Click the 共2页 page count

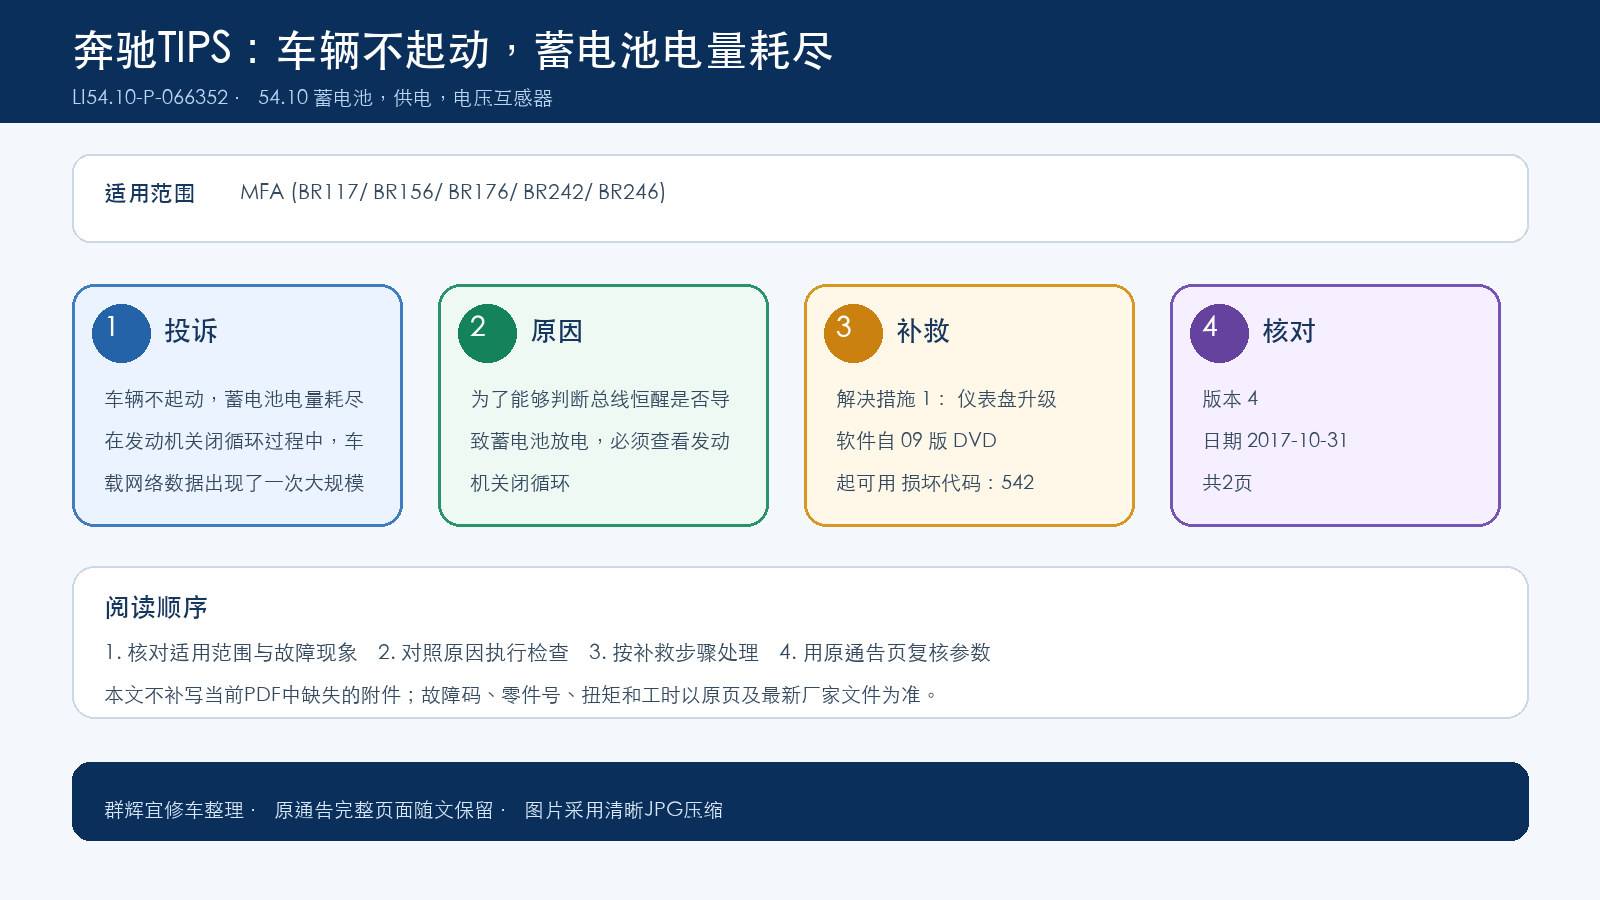tap(1227, 483)
